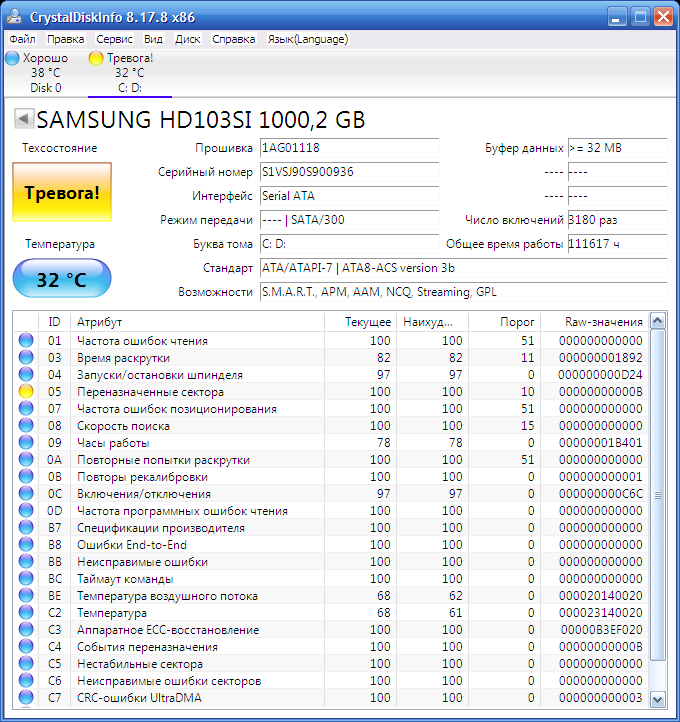Click the blue status icon for attribute C4

[x=26, y=646]
